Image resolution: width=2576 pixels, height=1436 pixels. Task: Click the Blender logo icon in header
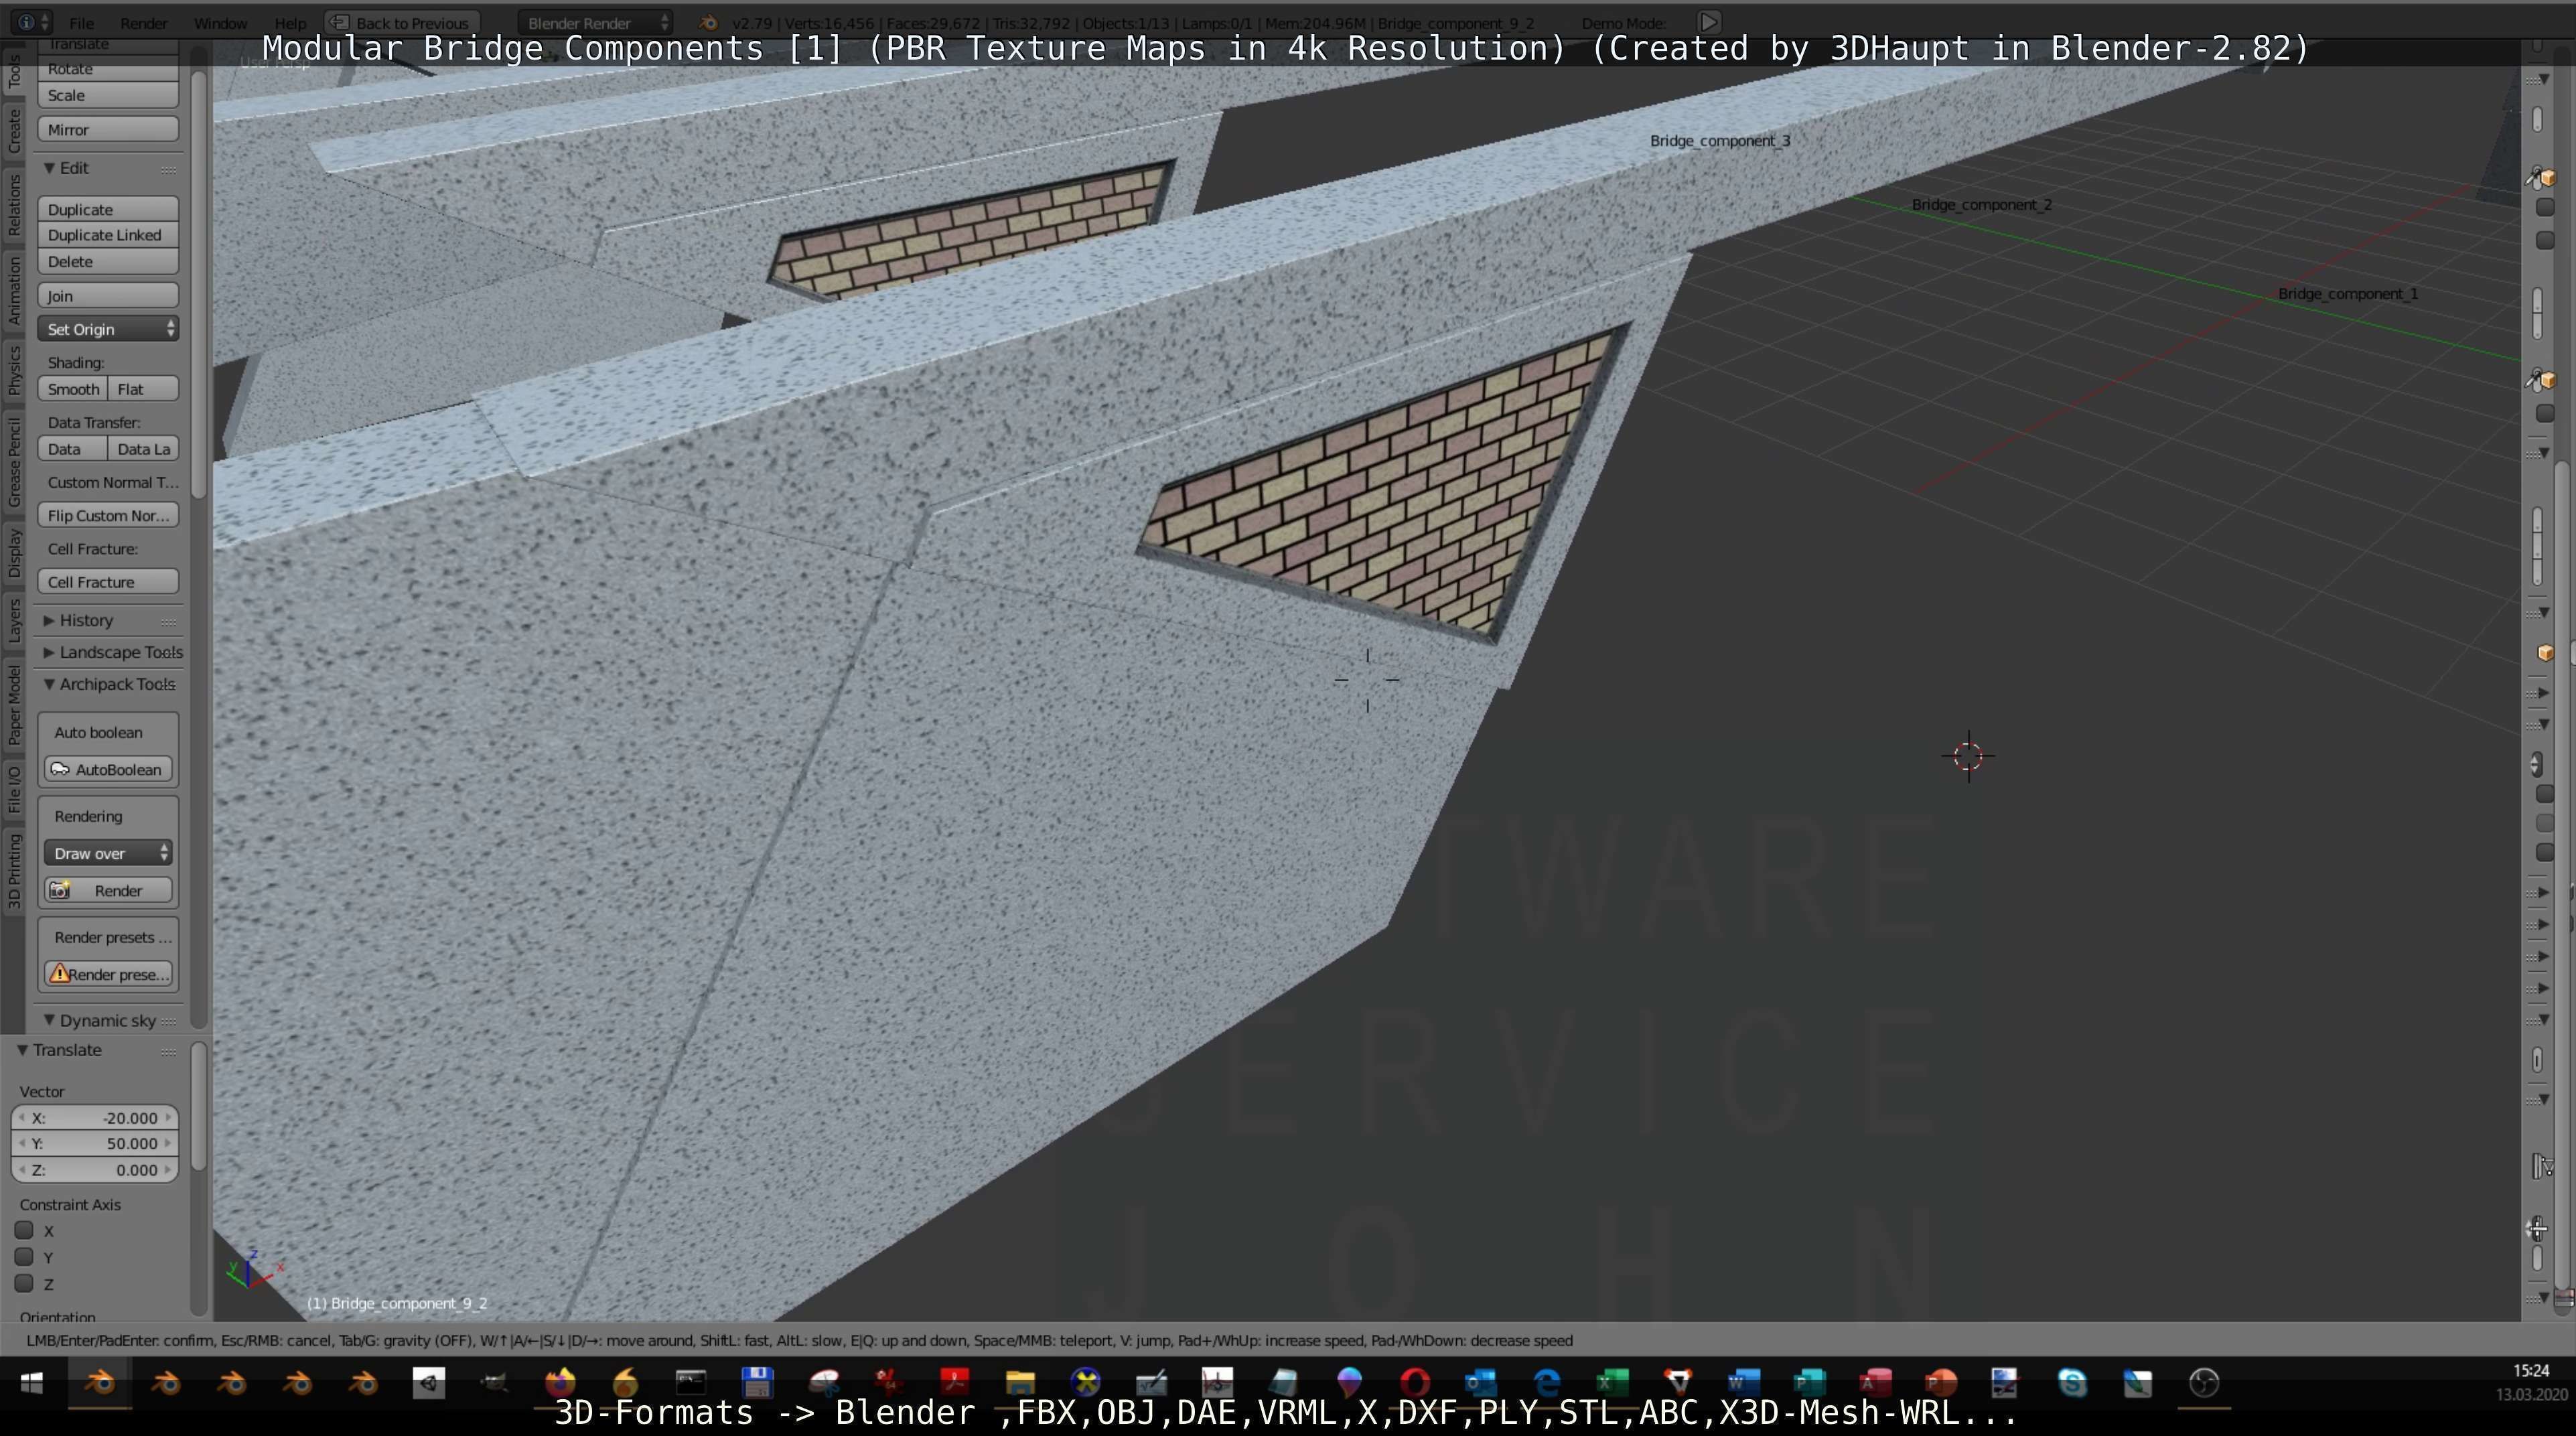point(708,22)
